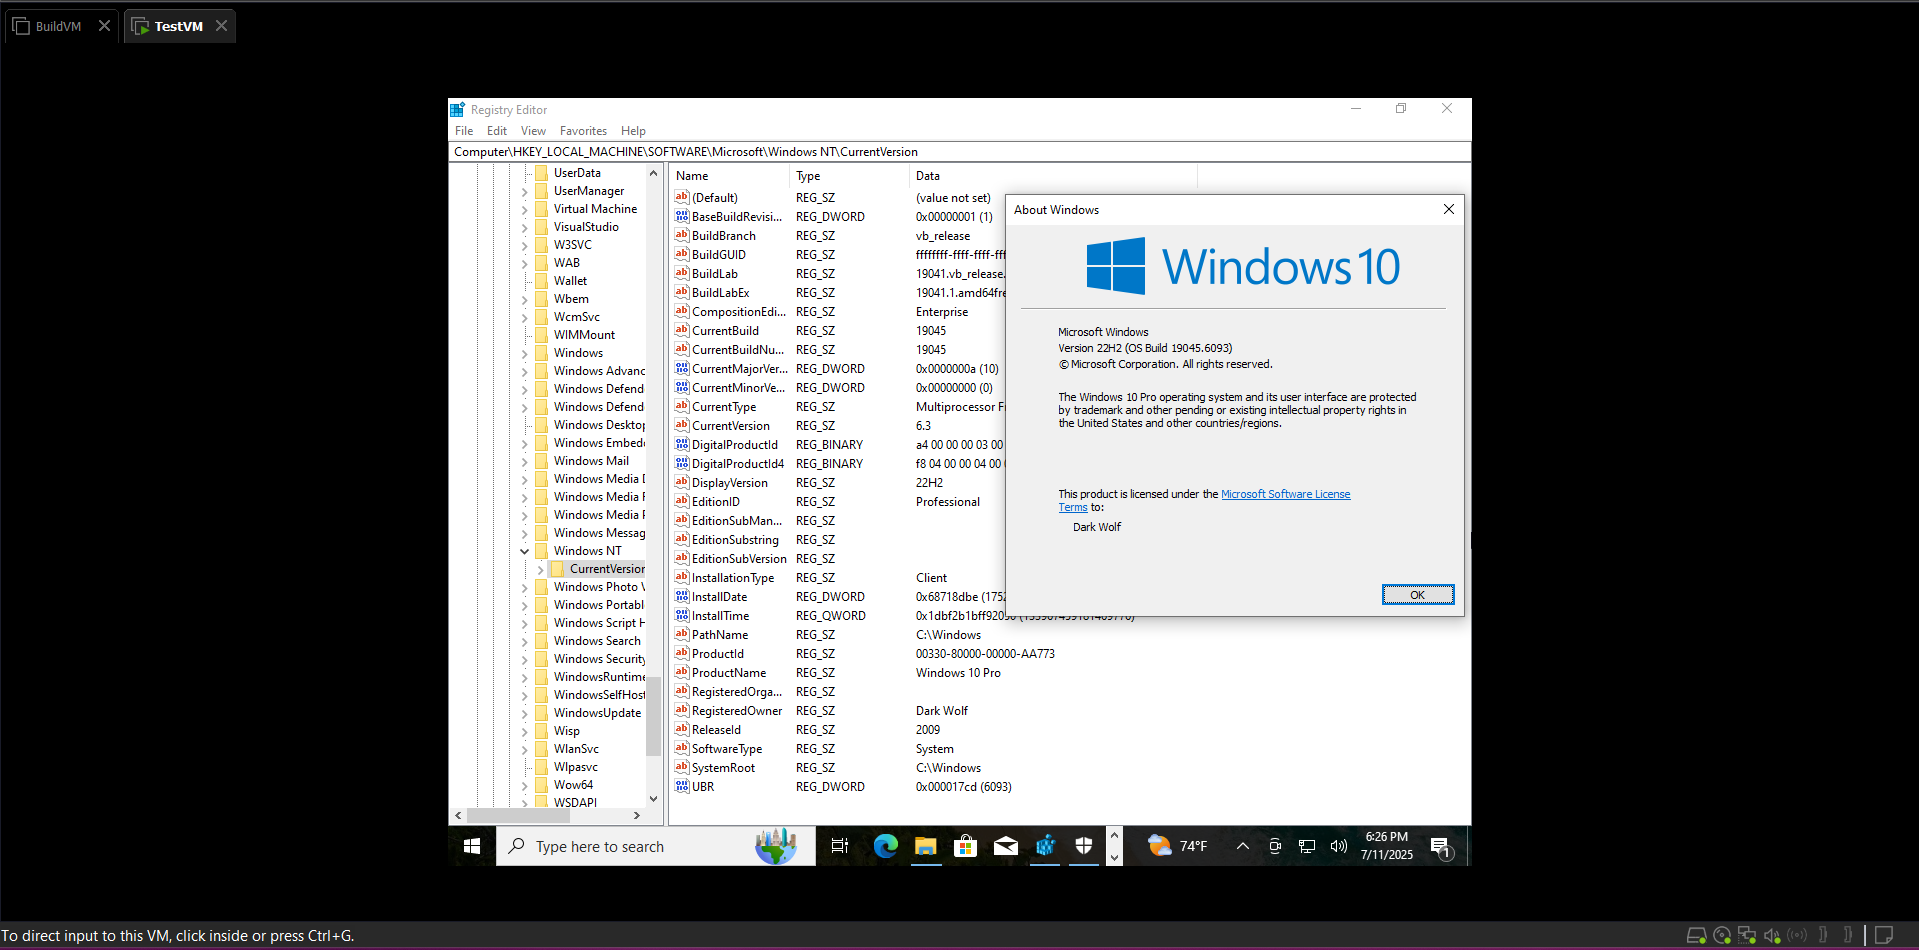Viewport: 1919px width, 950px height.
Task: Sort values by Name column header
Action: 730,176
